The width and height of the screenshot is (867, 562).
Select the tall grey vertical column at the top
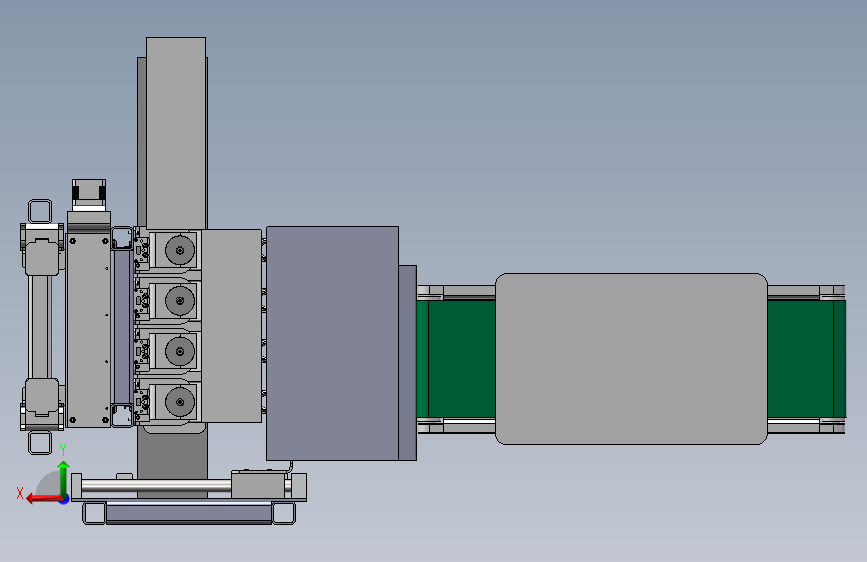[x=176, y=133]
